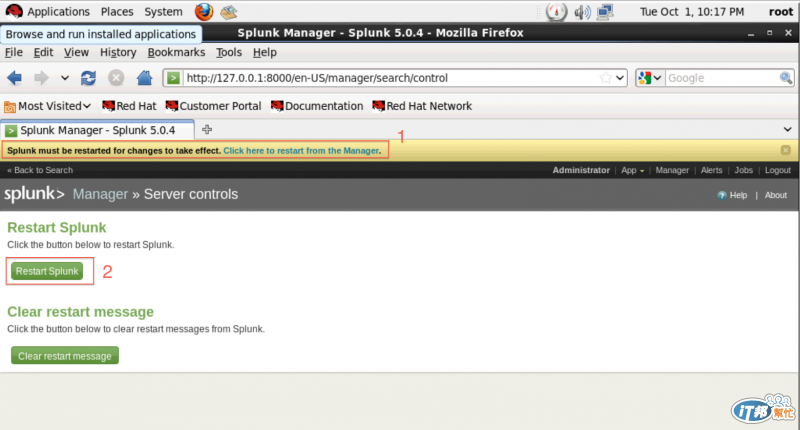Screen dimensions: 800x430
Task: Go to the home page icon
Action: click(x=144, y=78)
